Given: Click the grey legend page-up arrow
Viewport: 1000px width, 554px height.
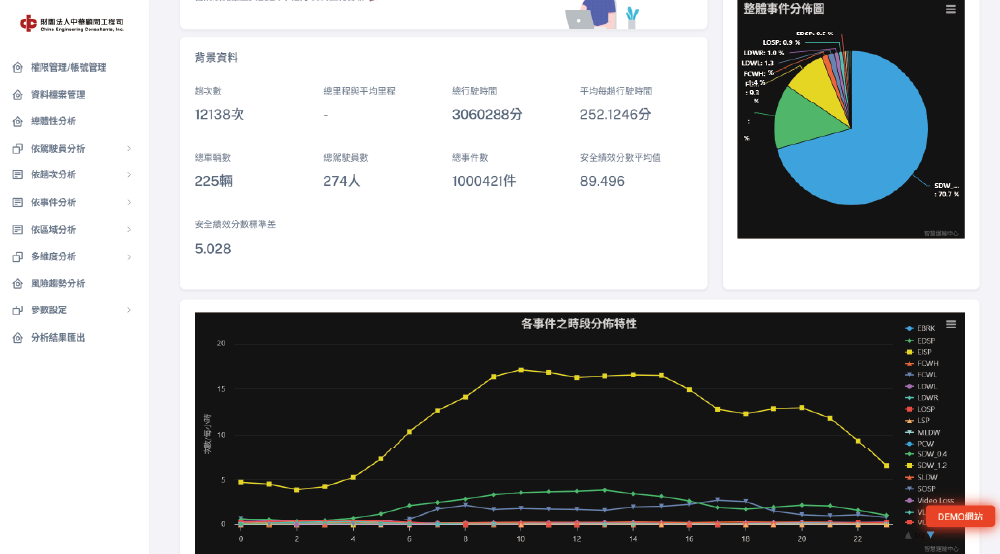Looking at the screenshot, I should (x=908, y=536).
